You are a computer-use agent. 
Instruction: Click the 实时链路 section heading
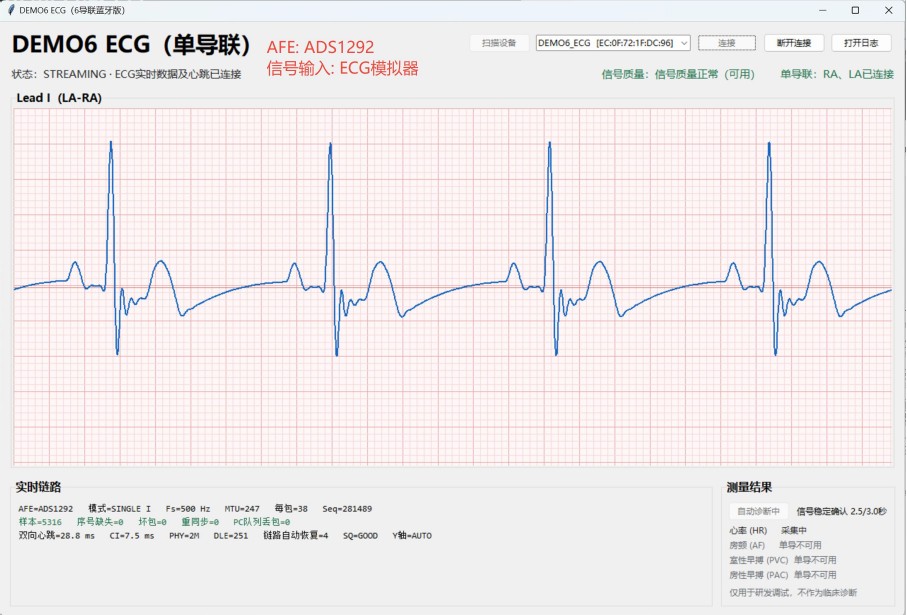click(38, 487)
